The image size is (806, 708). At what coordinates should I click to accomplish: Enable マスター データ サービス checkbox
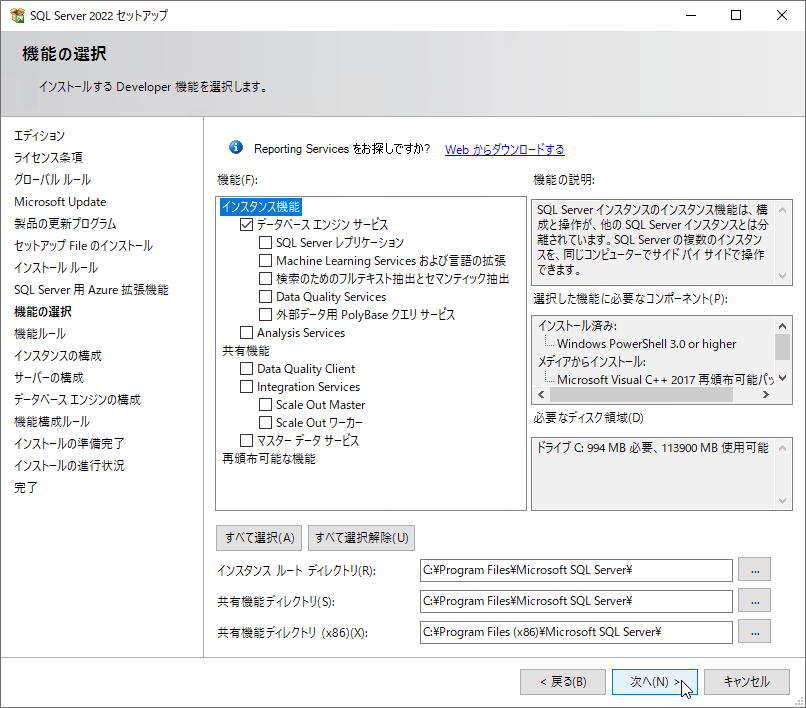click(246, 441)
